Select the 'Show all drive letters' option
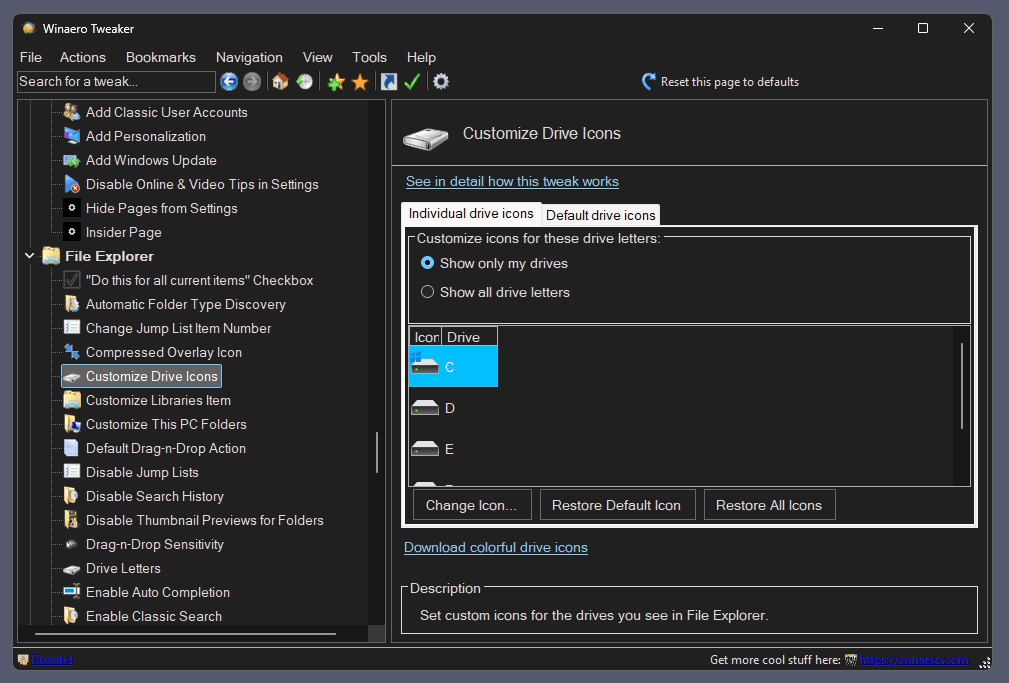This screenshot has width=1009, height=683. [428, 292]
